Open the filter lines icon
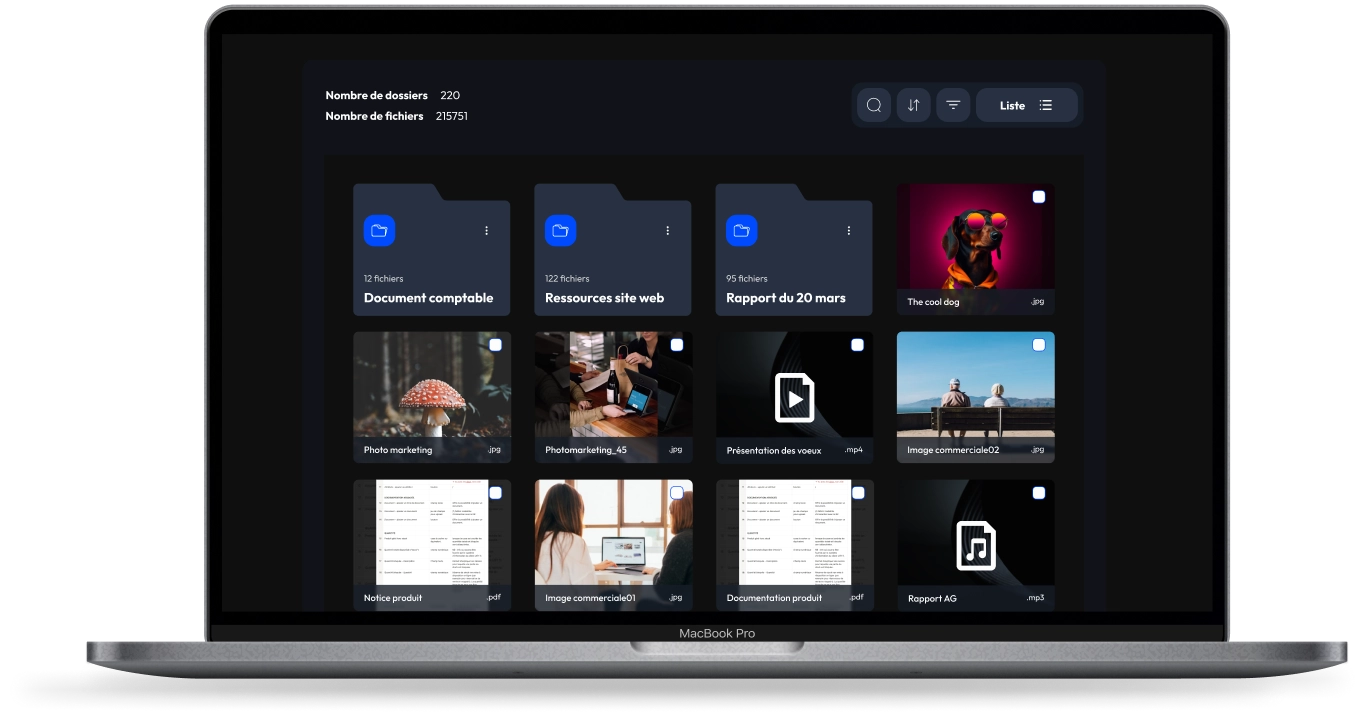The image size is (1365, 713). (953, 105)
